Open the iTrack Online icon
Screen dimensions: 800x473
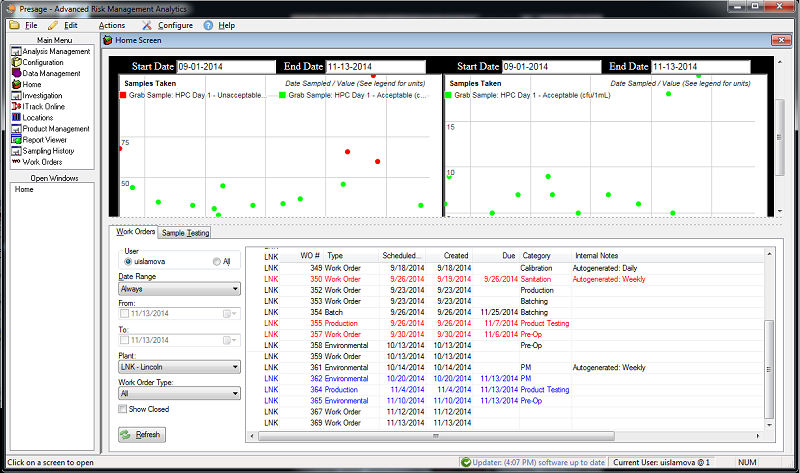pyautogui.click(x=16, y=106)
